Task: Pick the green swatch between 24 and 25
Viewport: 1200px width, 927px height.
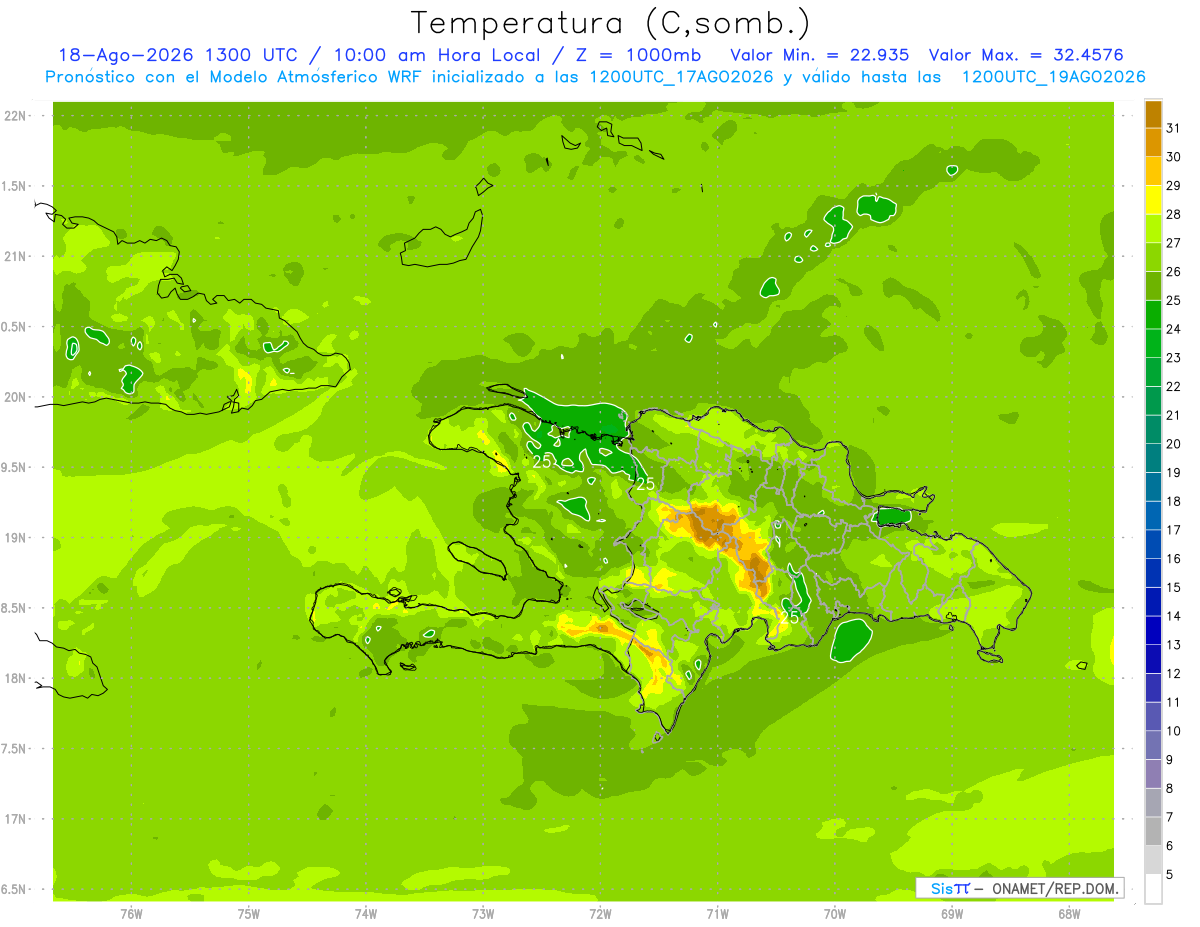Action: point(1153,315)
